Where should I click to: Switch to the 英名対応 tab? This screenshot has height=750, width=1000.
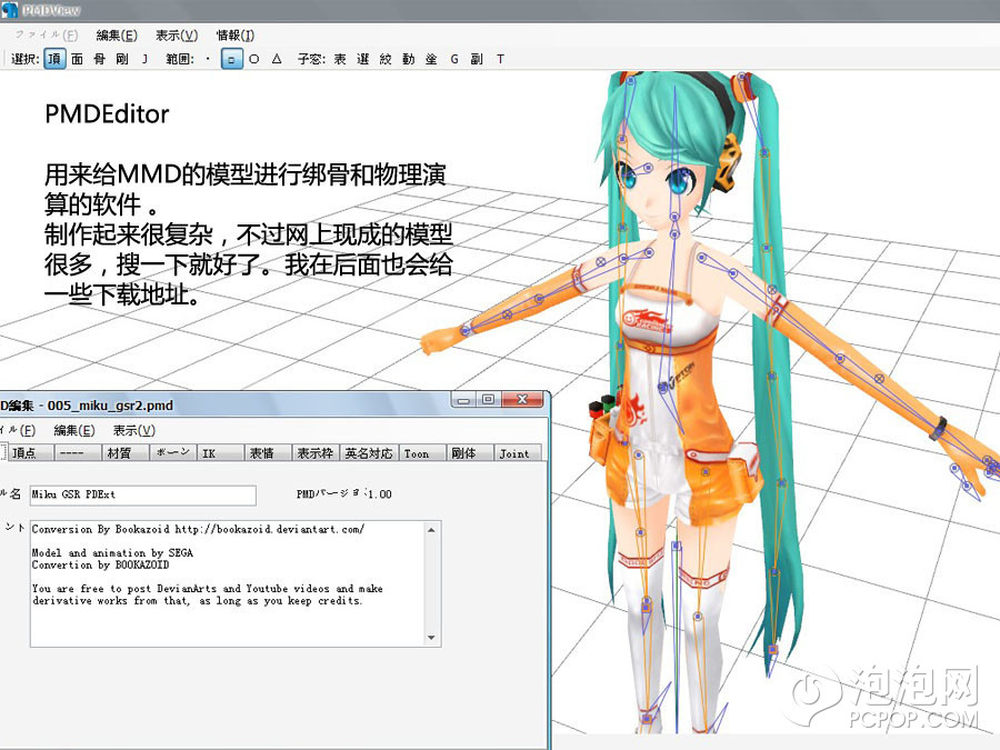pos(369,453)
